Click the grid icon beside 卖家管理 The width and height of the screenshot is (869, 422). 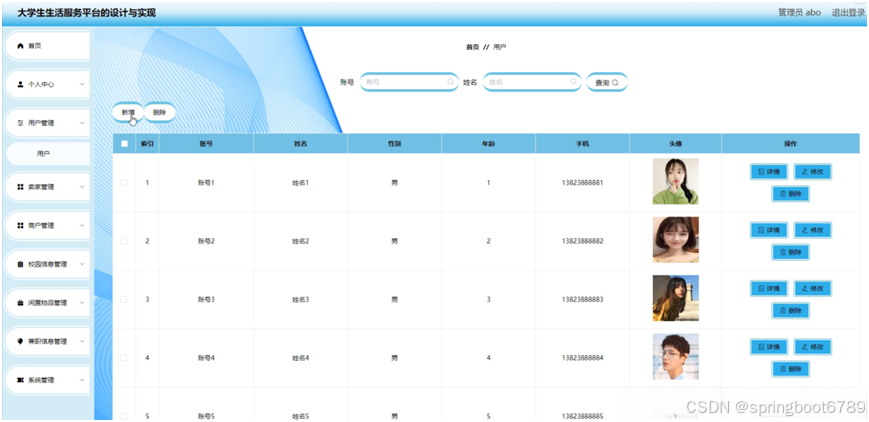point(21,187)
